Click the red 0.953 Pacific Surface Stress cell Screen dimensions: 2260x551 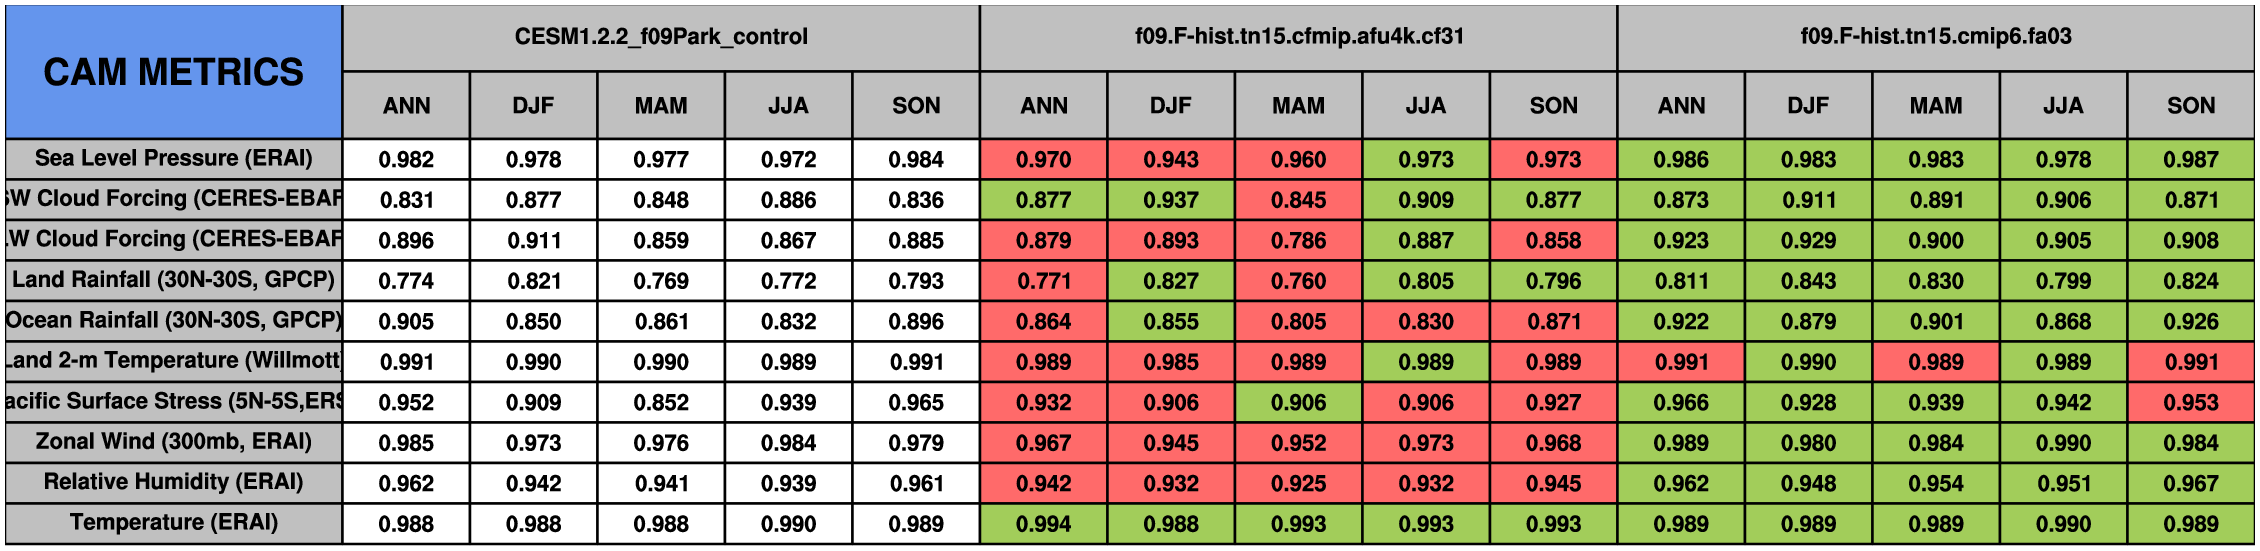point(2190,402)
